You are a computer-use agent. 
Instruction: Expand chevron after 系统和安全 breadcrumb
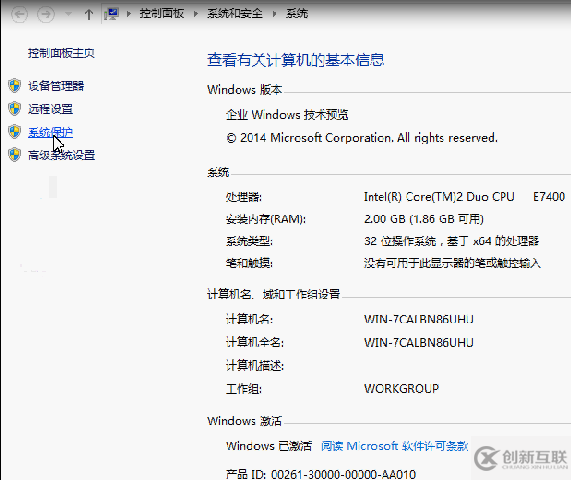pyautogui.click(x=275, y=14)
